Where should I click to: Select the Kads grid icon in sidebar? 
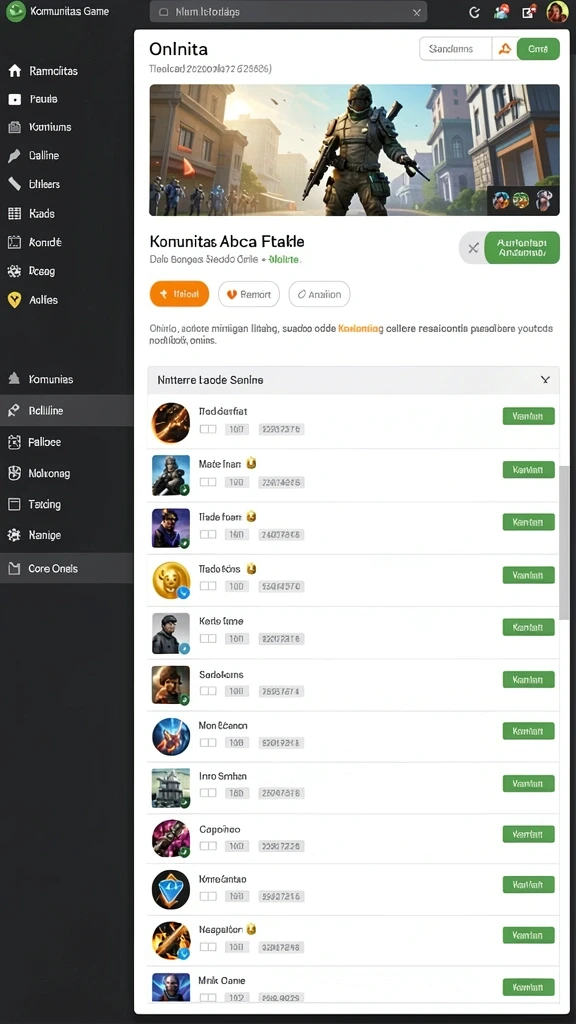pyautogui.click(x=14, y=214)
